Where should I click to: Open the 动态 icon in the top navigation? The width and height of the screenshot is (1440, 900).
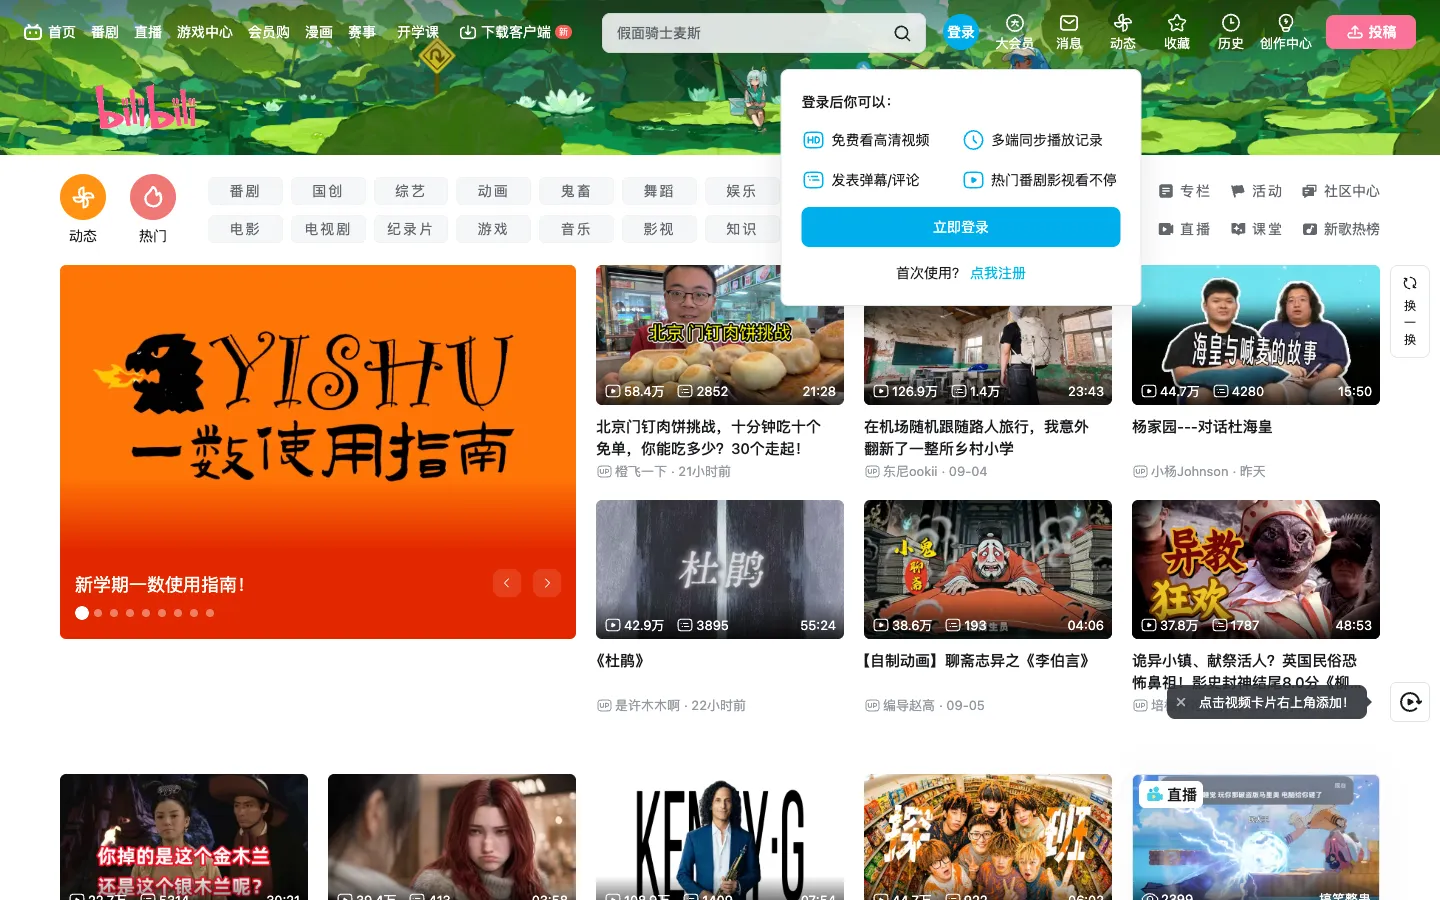1123,32
